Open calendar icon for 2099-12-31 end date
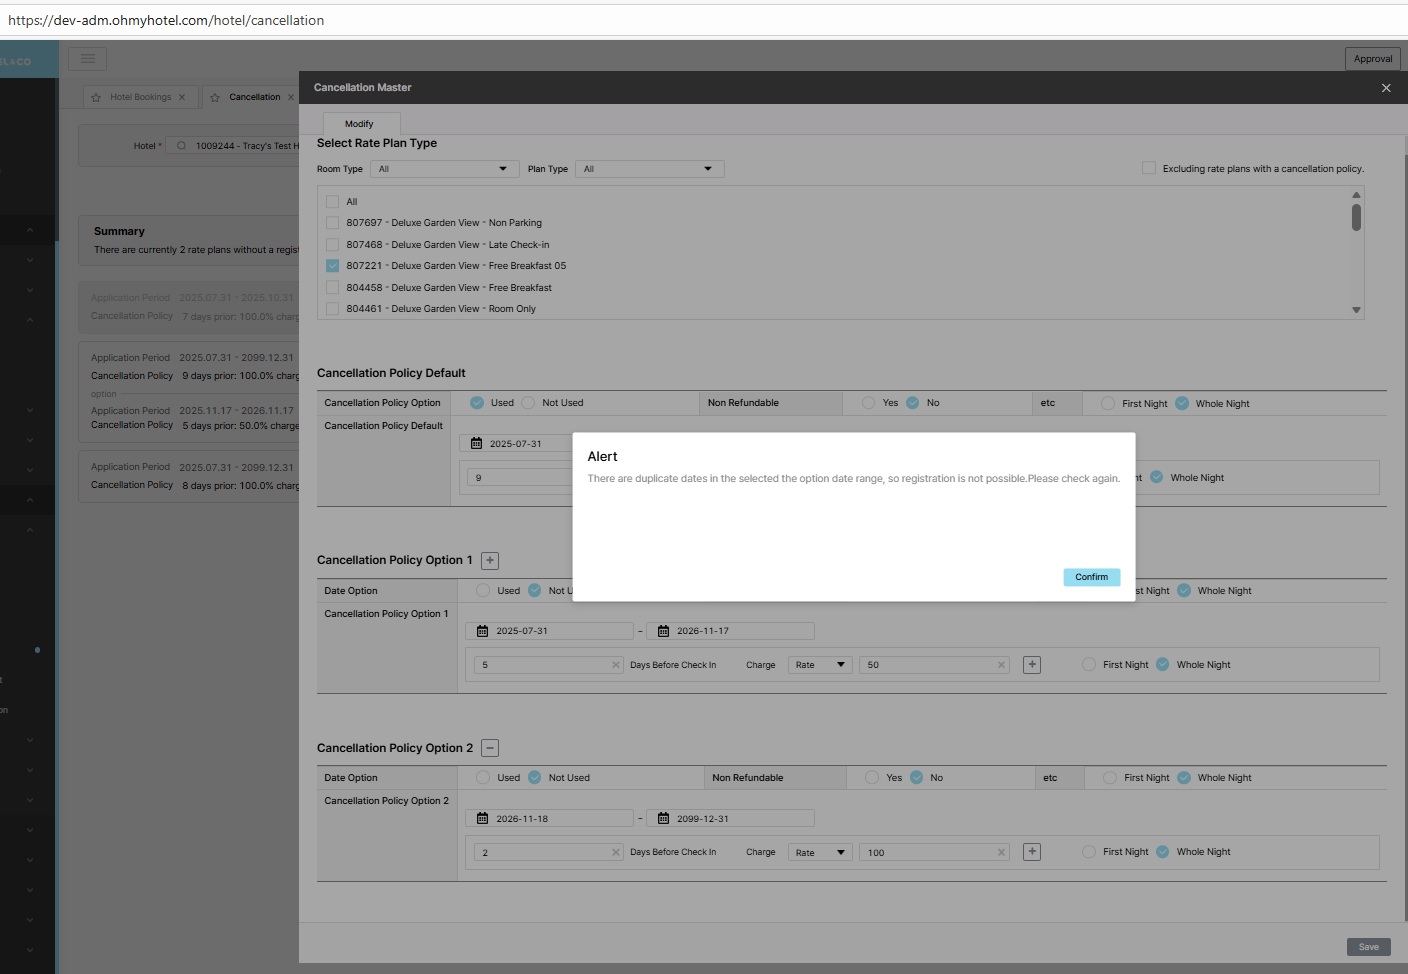The height and width of the screenshot is (974, 1408). pos(663,819)
